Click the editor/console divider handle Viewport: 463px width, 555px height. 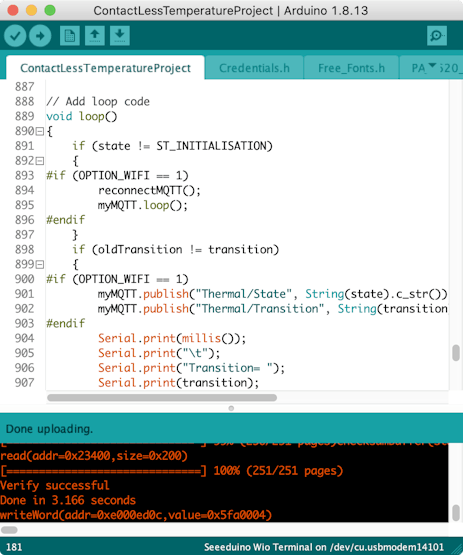pyautogui.click(x=231, y=408)
